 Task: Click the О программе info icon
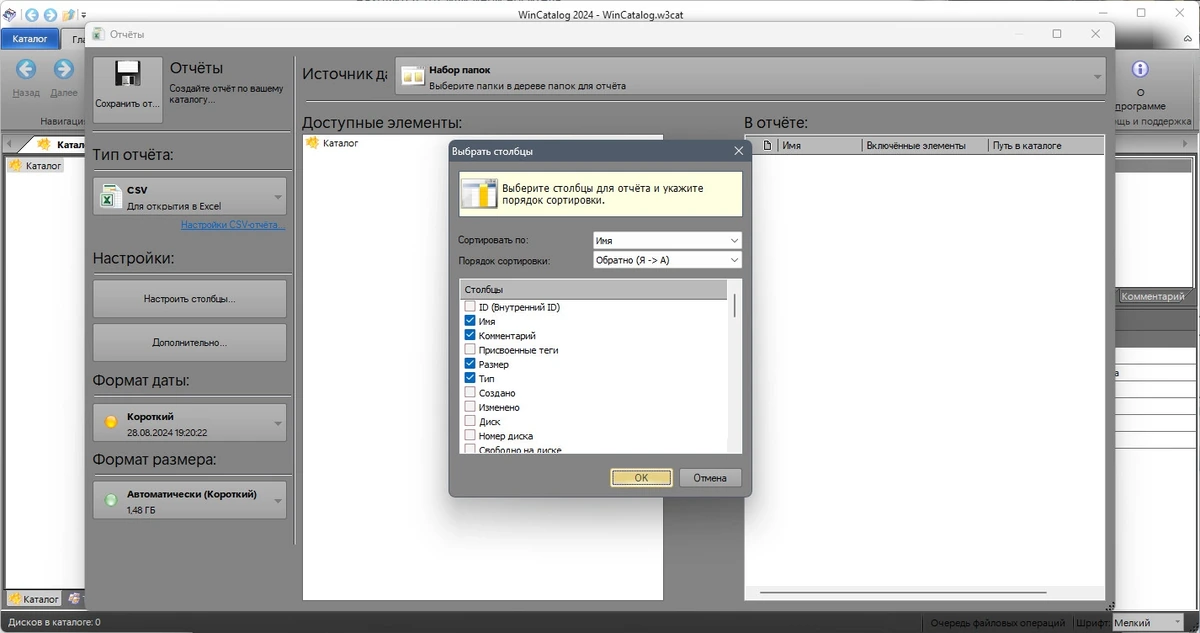pos(1140,70)
